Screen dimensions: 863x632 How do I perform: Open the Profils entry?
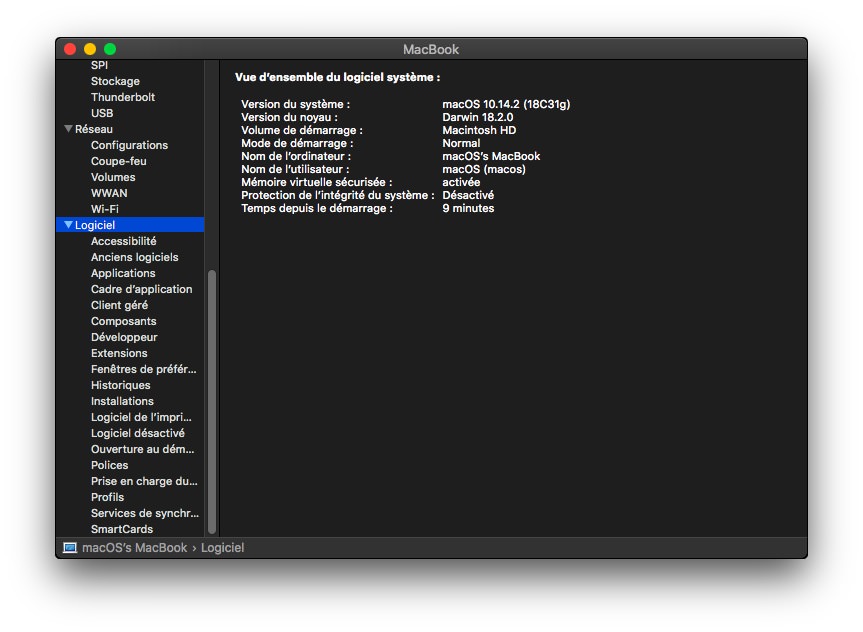coord(107,496)
